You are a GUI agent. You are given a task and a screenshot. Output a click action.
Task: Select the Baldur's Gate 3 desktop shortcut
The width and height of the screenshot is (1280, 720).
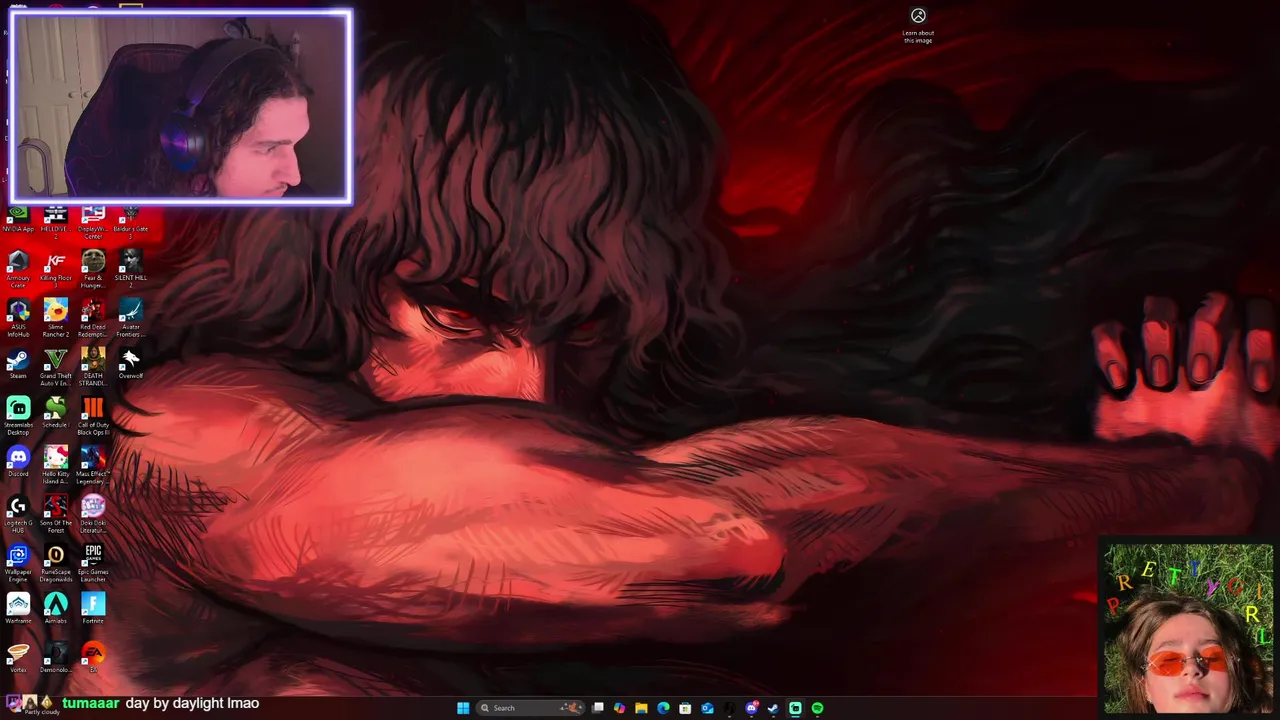[x=130, y=221]
